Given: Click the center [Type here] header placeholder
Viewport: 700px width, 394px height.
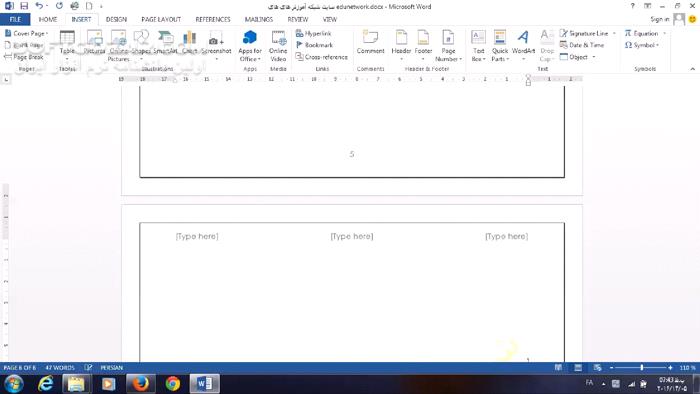Looking at the screenshot, I should (x=352, y=236).
